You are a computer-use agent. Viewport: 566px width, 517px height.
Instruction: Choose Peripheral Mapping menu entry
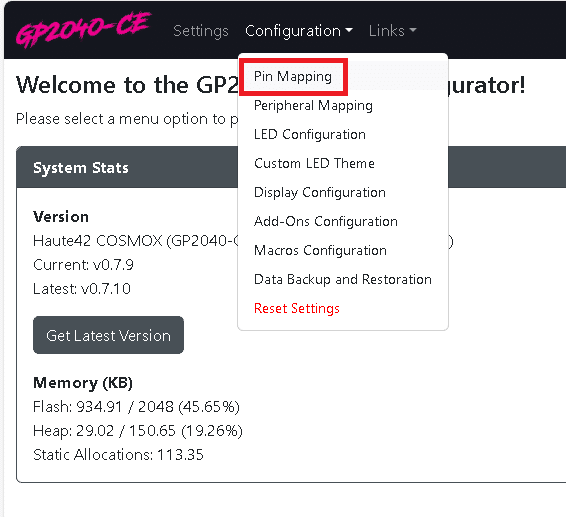tap(313, 105)
